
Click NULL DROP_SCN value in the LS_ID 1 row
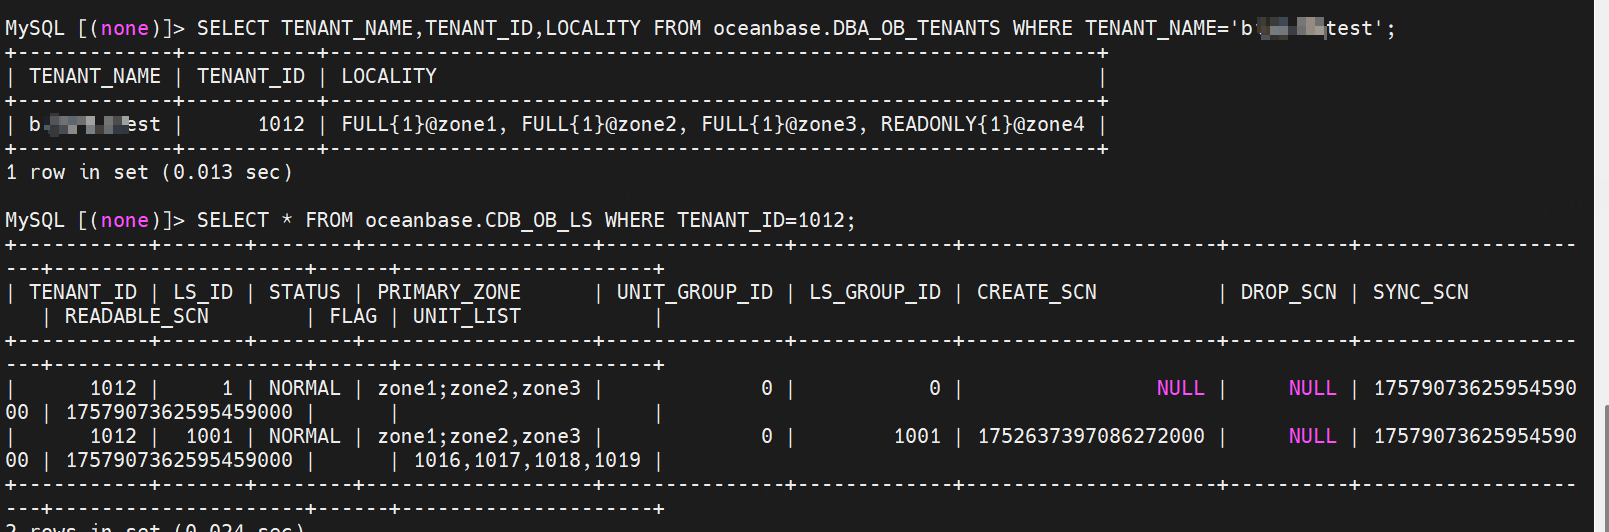tap(1313, 388)
